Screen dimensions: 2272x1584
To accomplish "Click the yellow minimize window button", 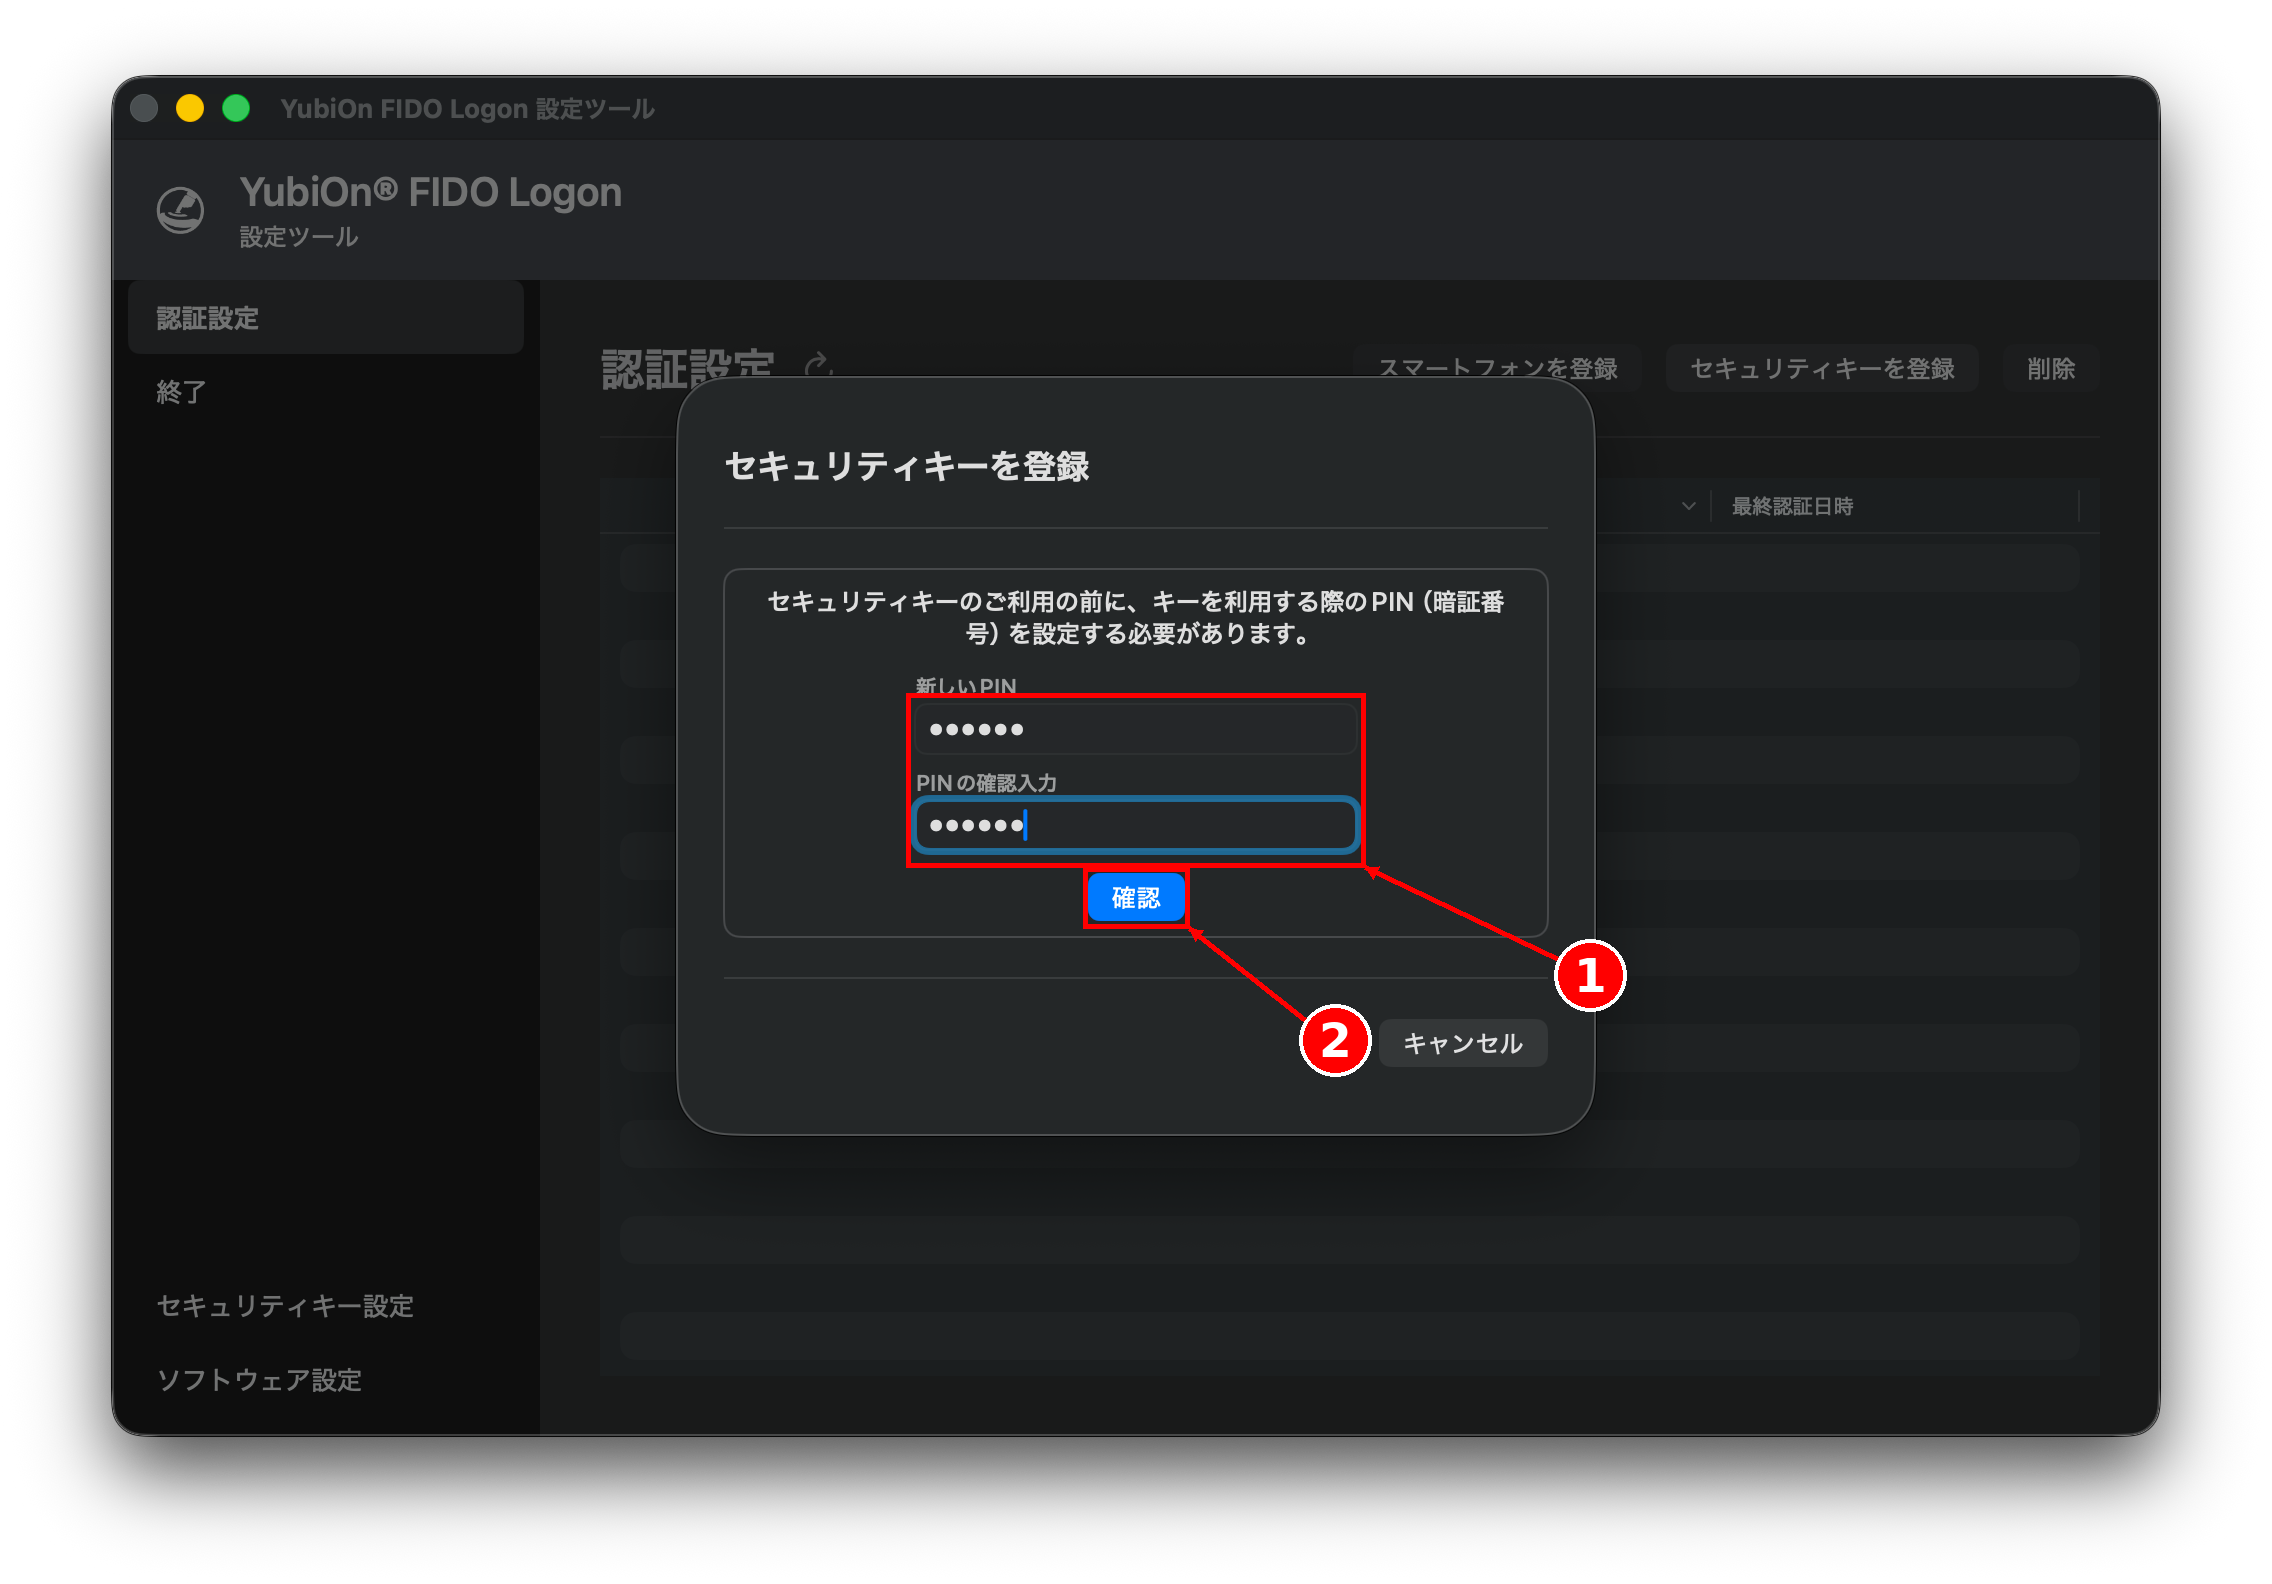I will pos(190,108).
